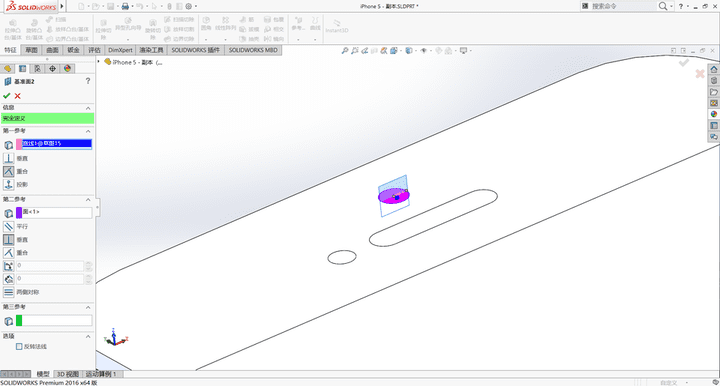Switch to the 曲面 surfaces tab
Screen dimensions: 720x386
click(52, 50)
